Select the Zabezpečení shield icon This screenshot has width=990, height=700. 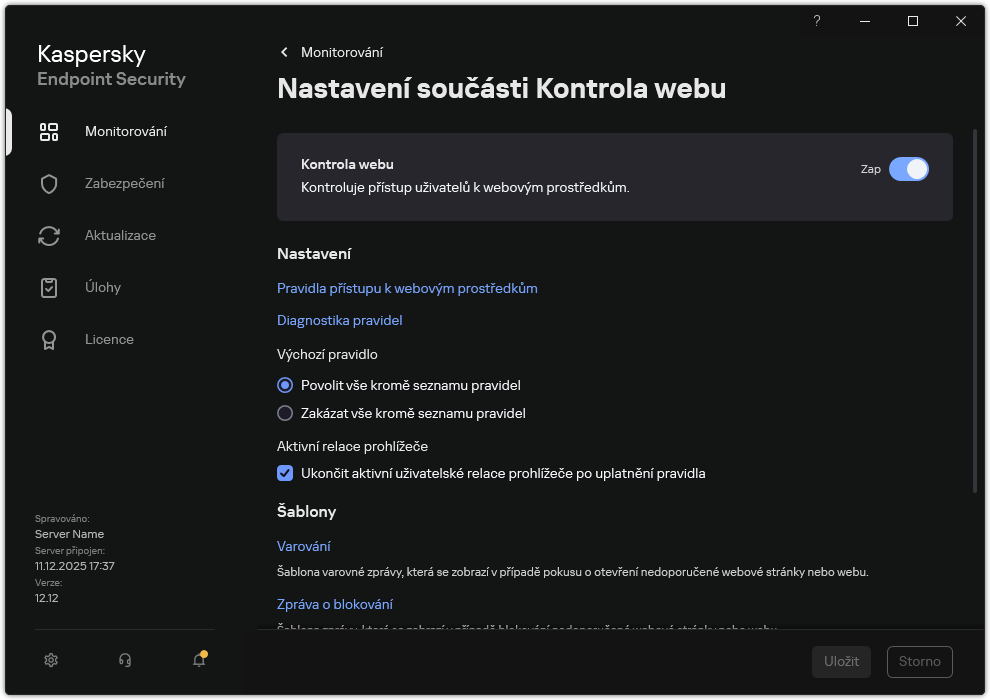[49, 183]
